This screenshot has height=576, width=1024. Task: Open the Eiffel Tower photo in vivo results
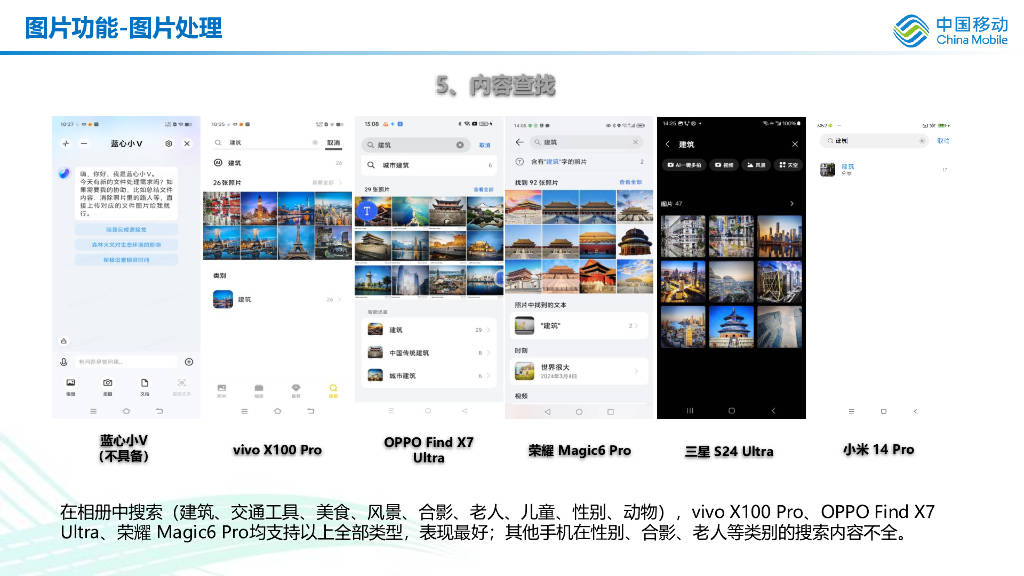[x=296, y=242]
